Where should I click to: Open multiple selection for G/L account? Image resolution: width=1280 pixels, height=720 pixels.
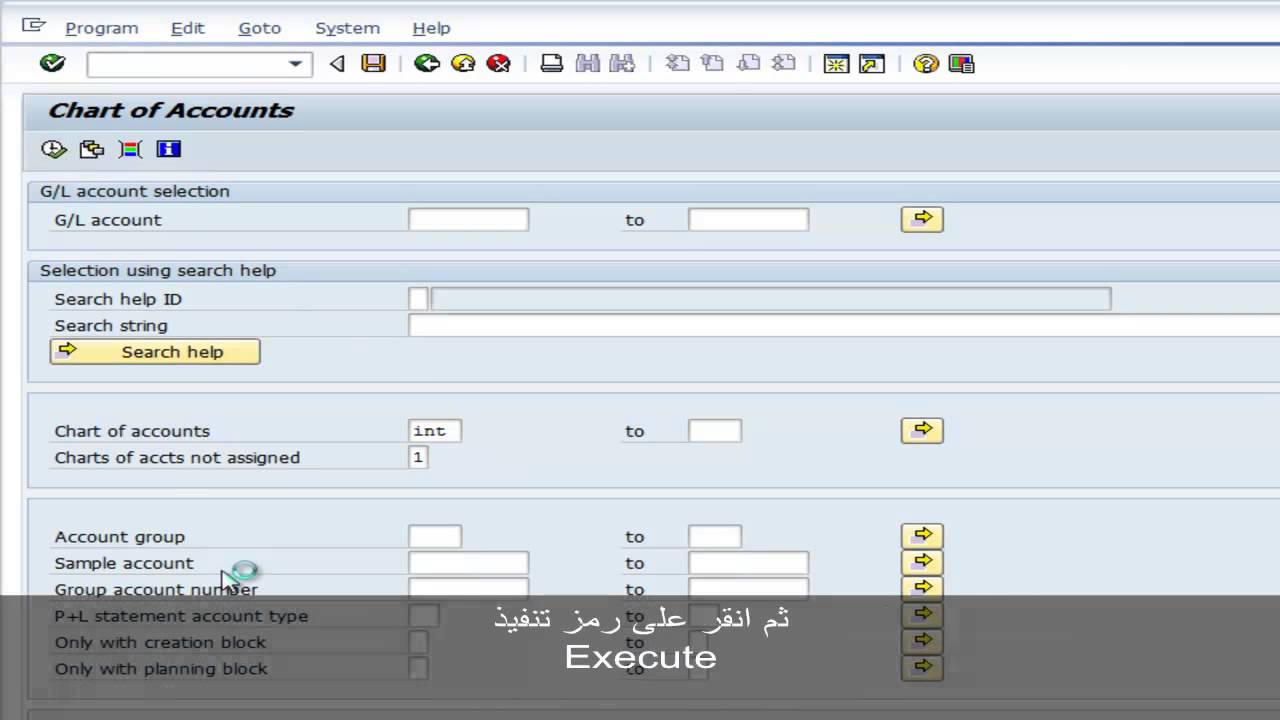tap(922, 218)
